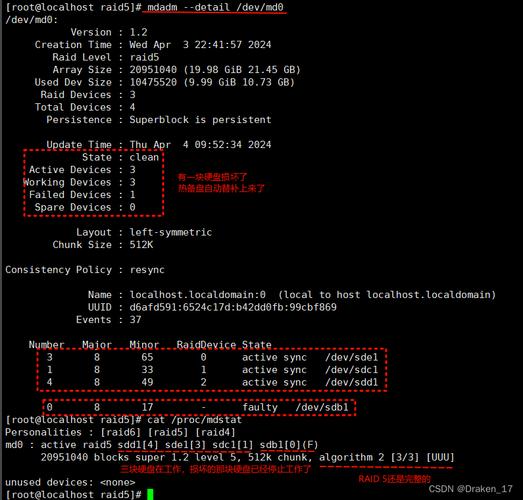Click the Version value '1.2'
Viewport: 523px width, 500px height.
(x=138, y=32)
